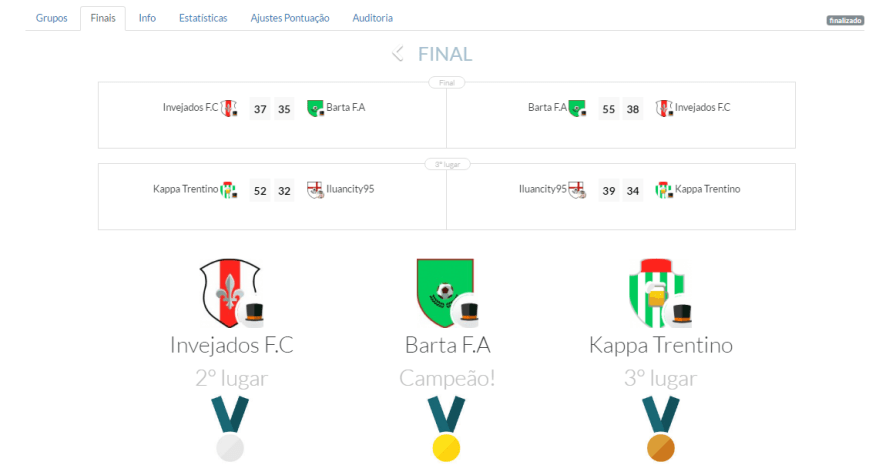The image size is (869, 465).
Task: Open the Estatísticas tab
Action: (203, 18)
